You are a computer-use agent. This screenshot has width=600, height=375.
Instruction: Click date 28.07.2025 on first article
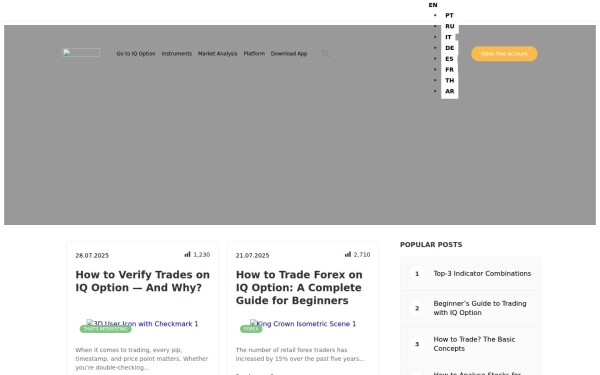click(92, 255)
